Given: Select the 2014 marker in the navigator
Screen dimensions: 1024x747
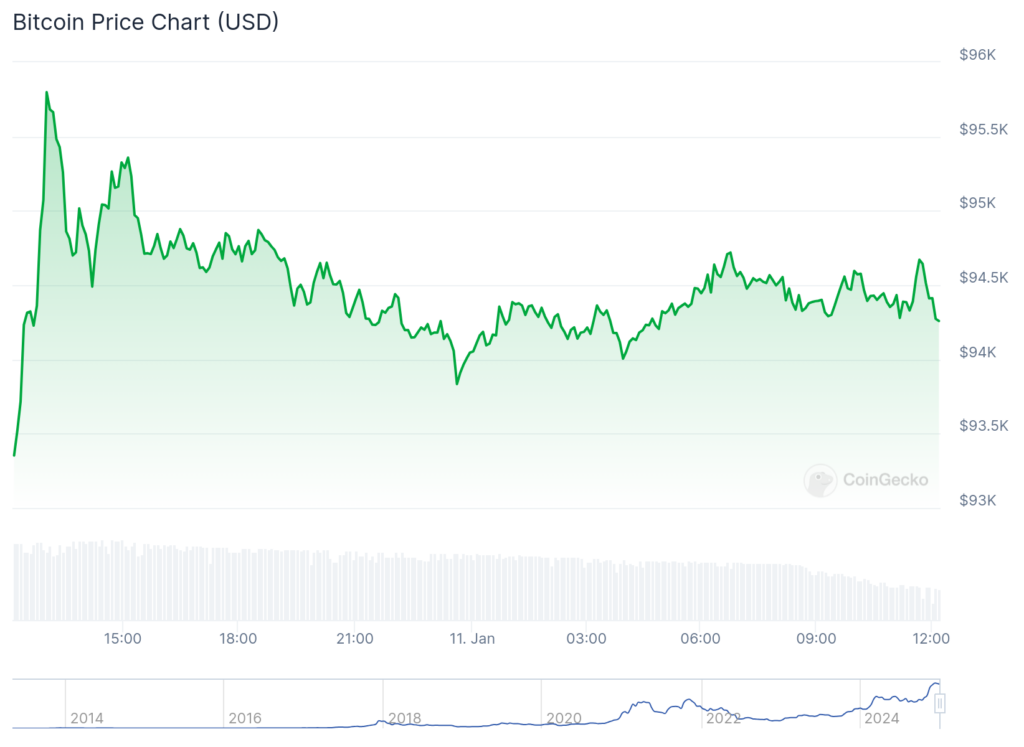Looking at the screenshot, I should (86, 718).
